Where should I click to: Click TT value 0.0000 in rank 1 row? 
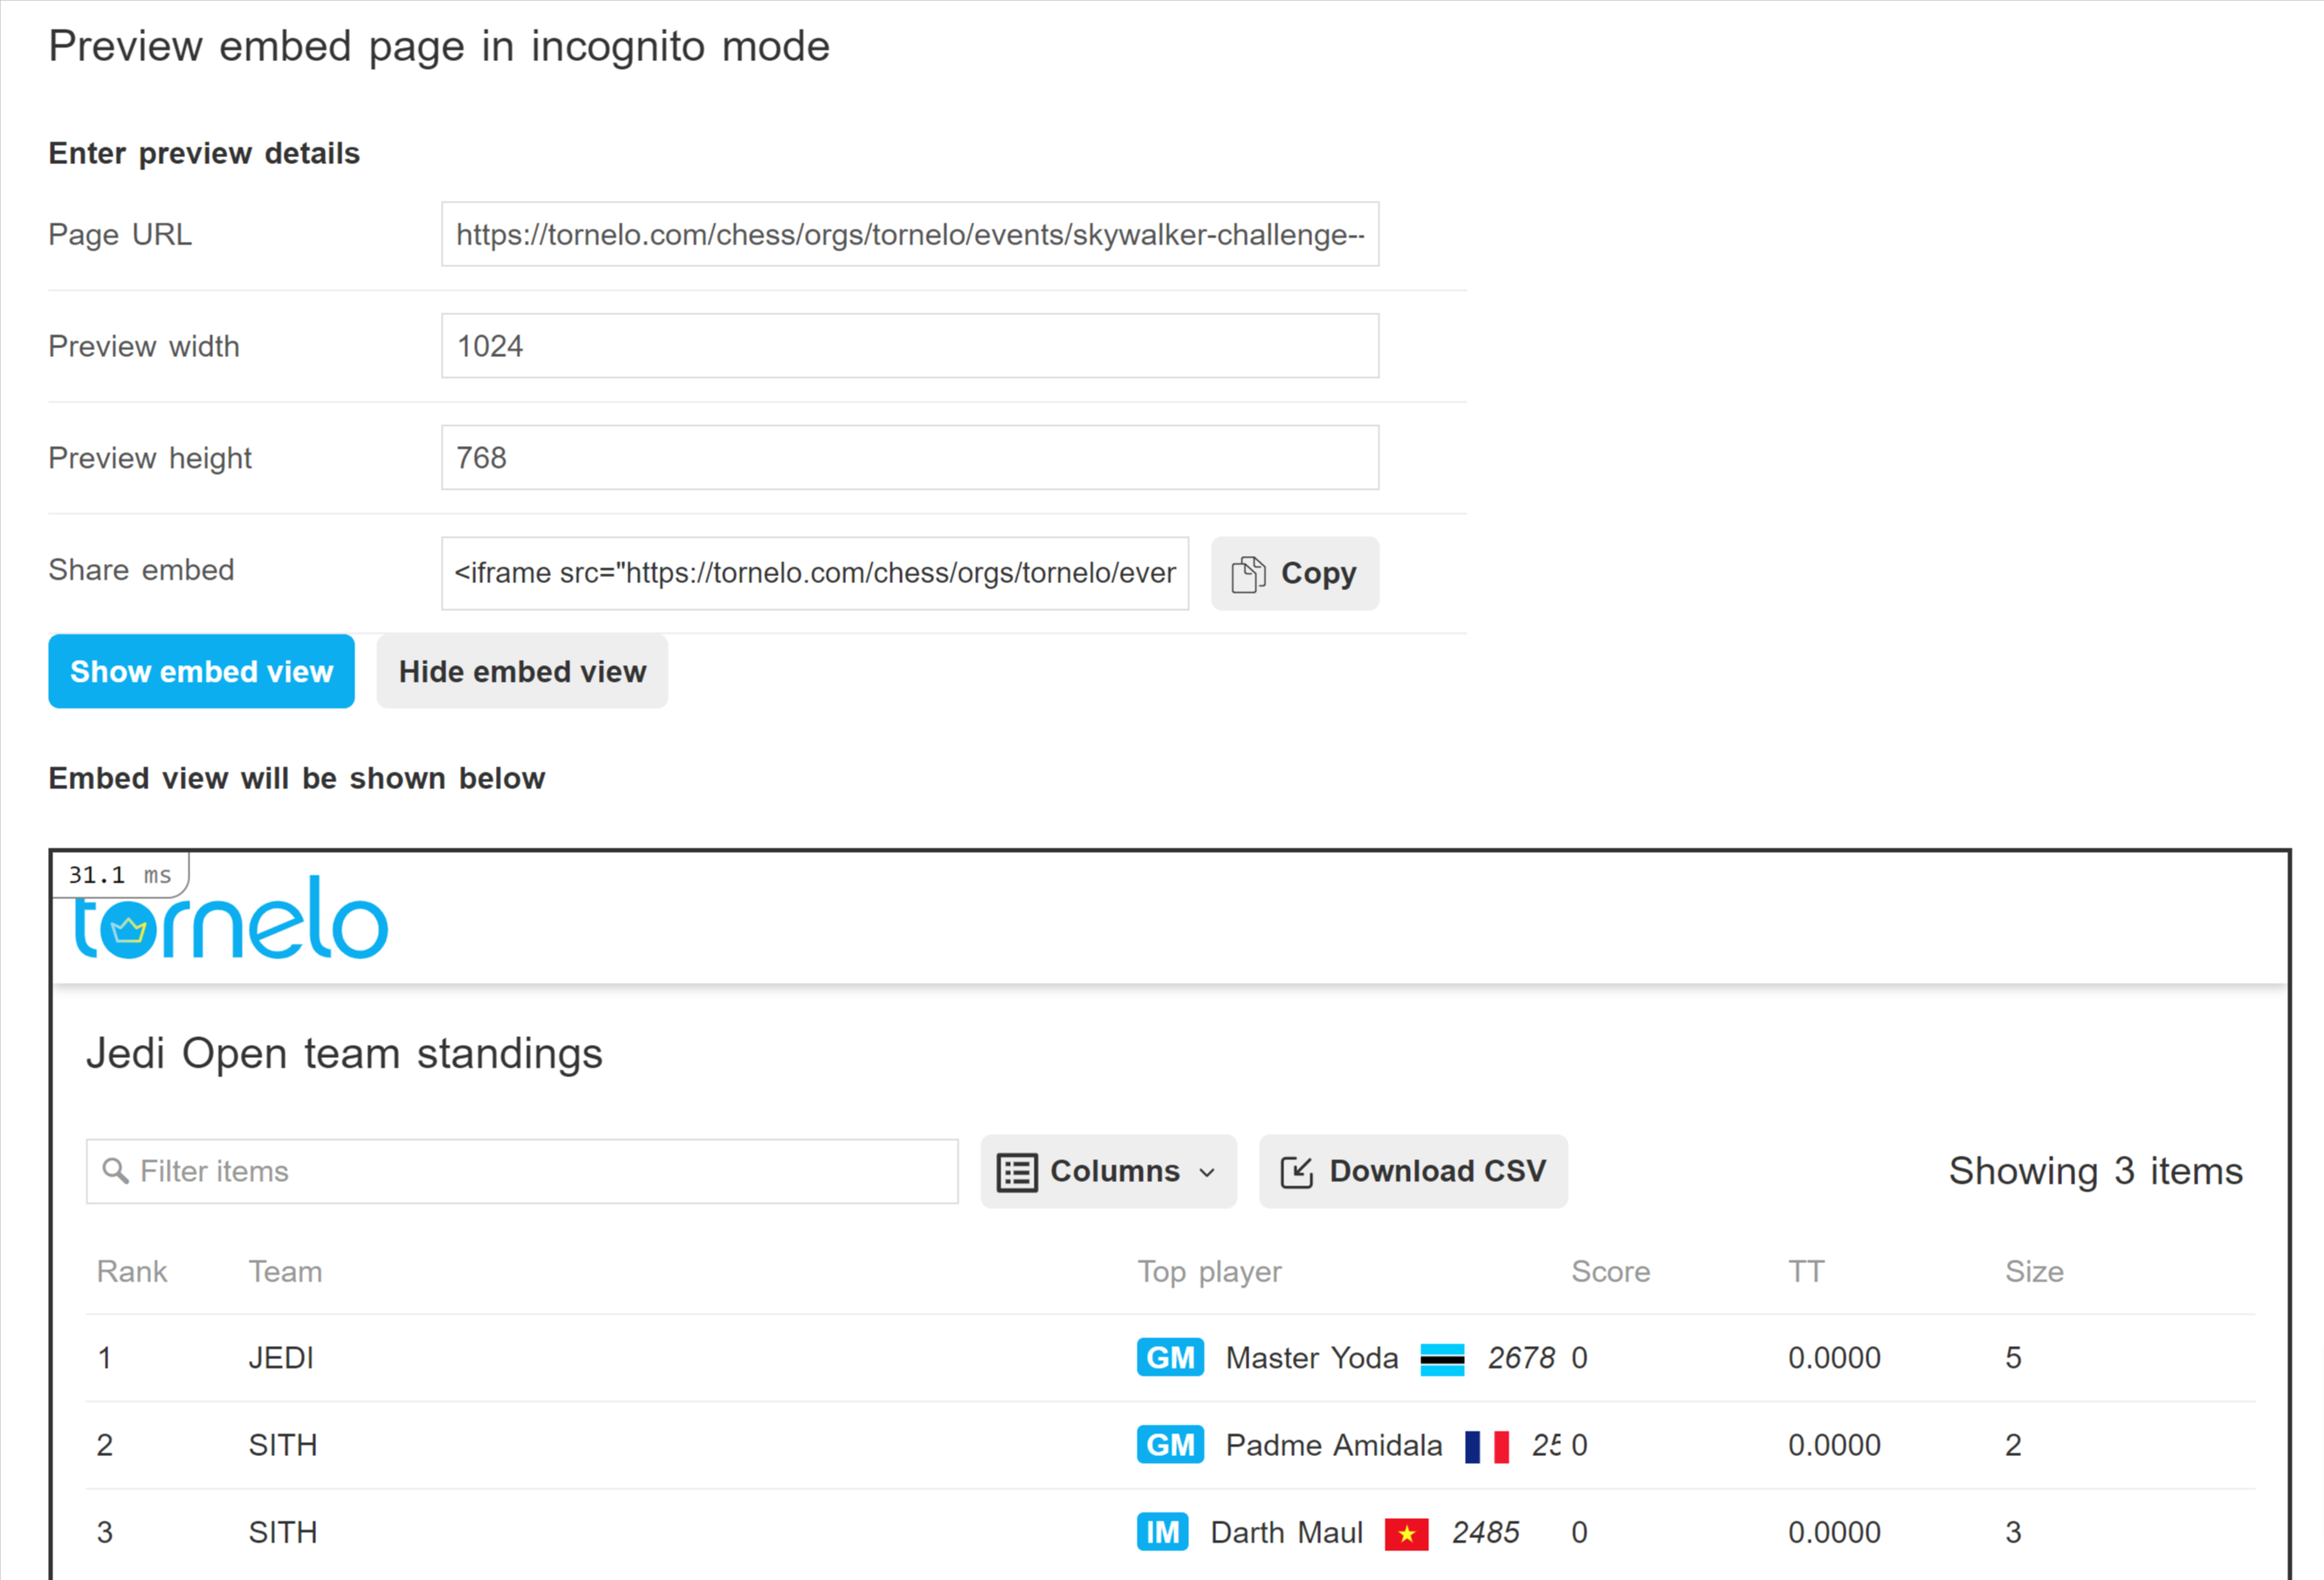pos(1834,1358)
